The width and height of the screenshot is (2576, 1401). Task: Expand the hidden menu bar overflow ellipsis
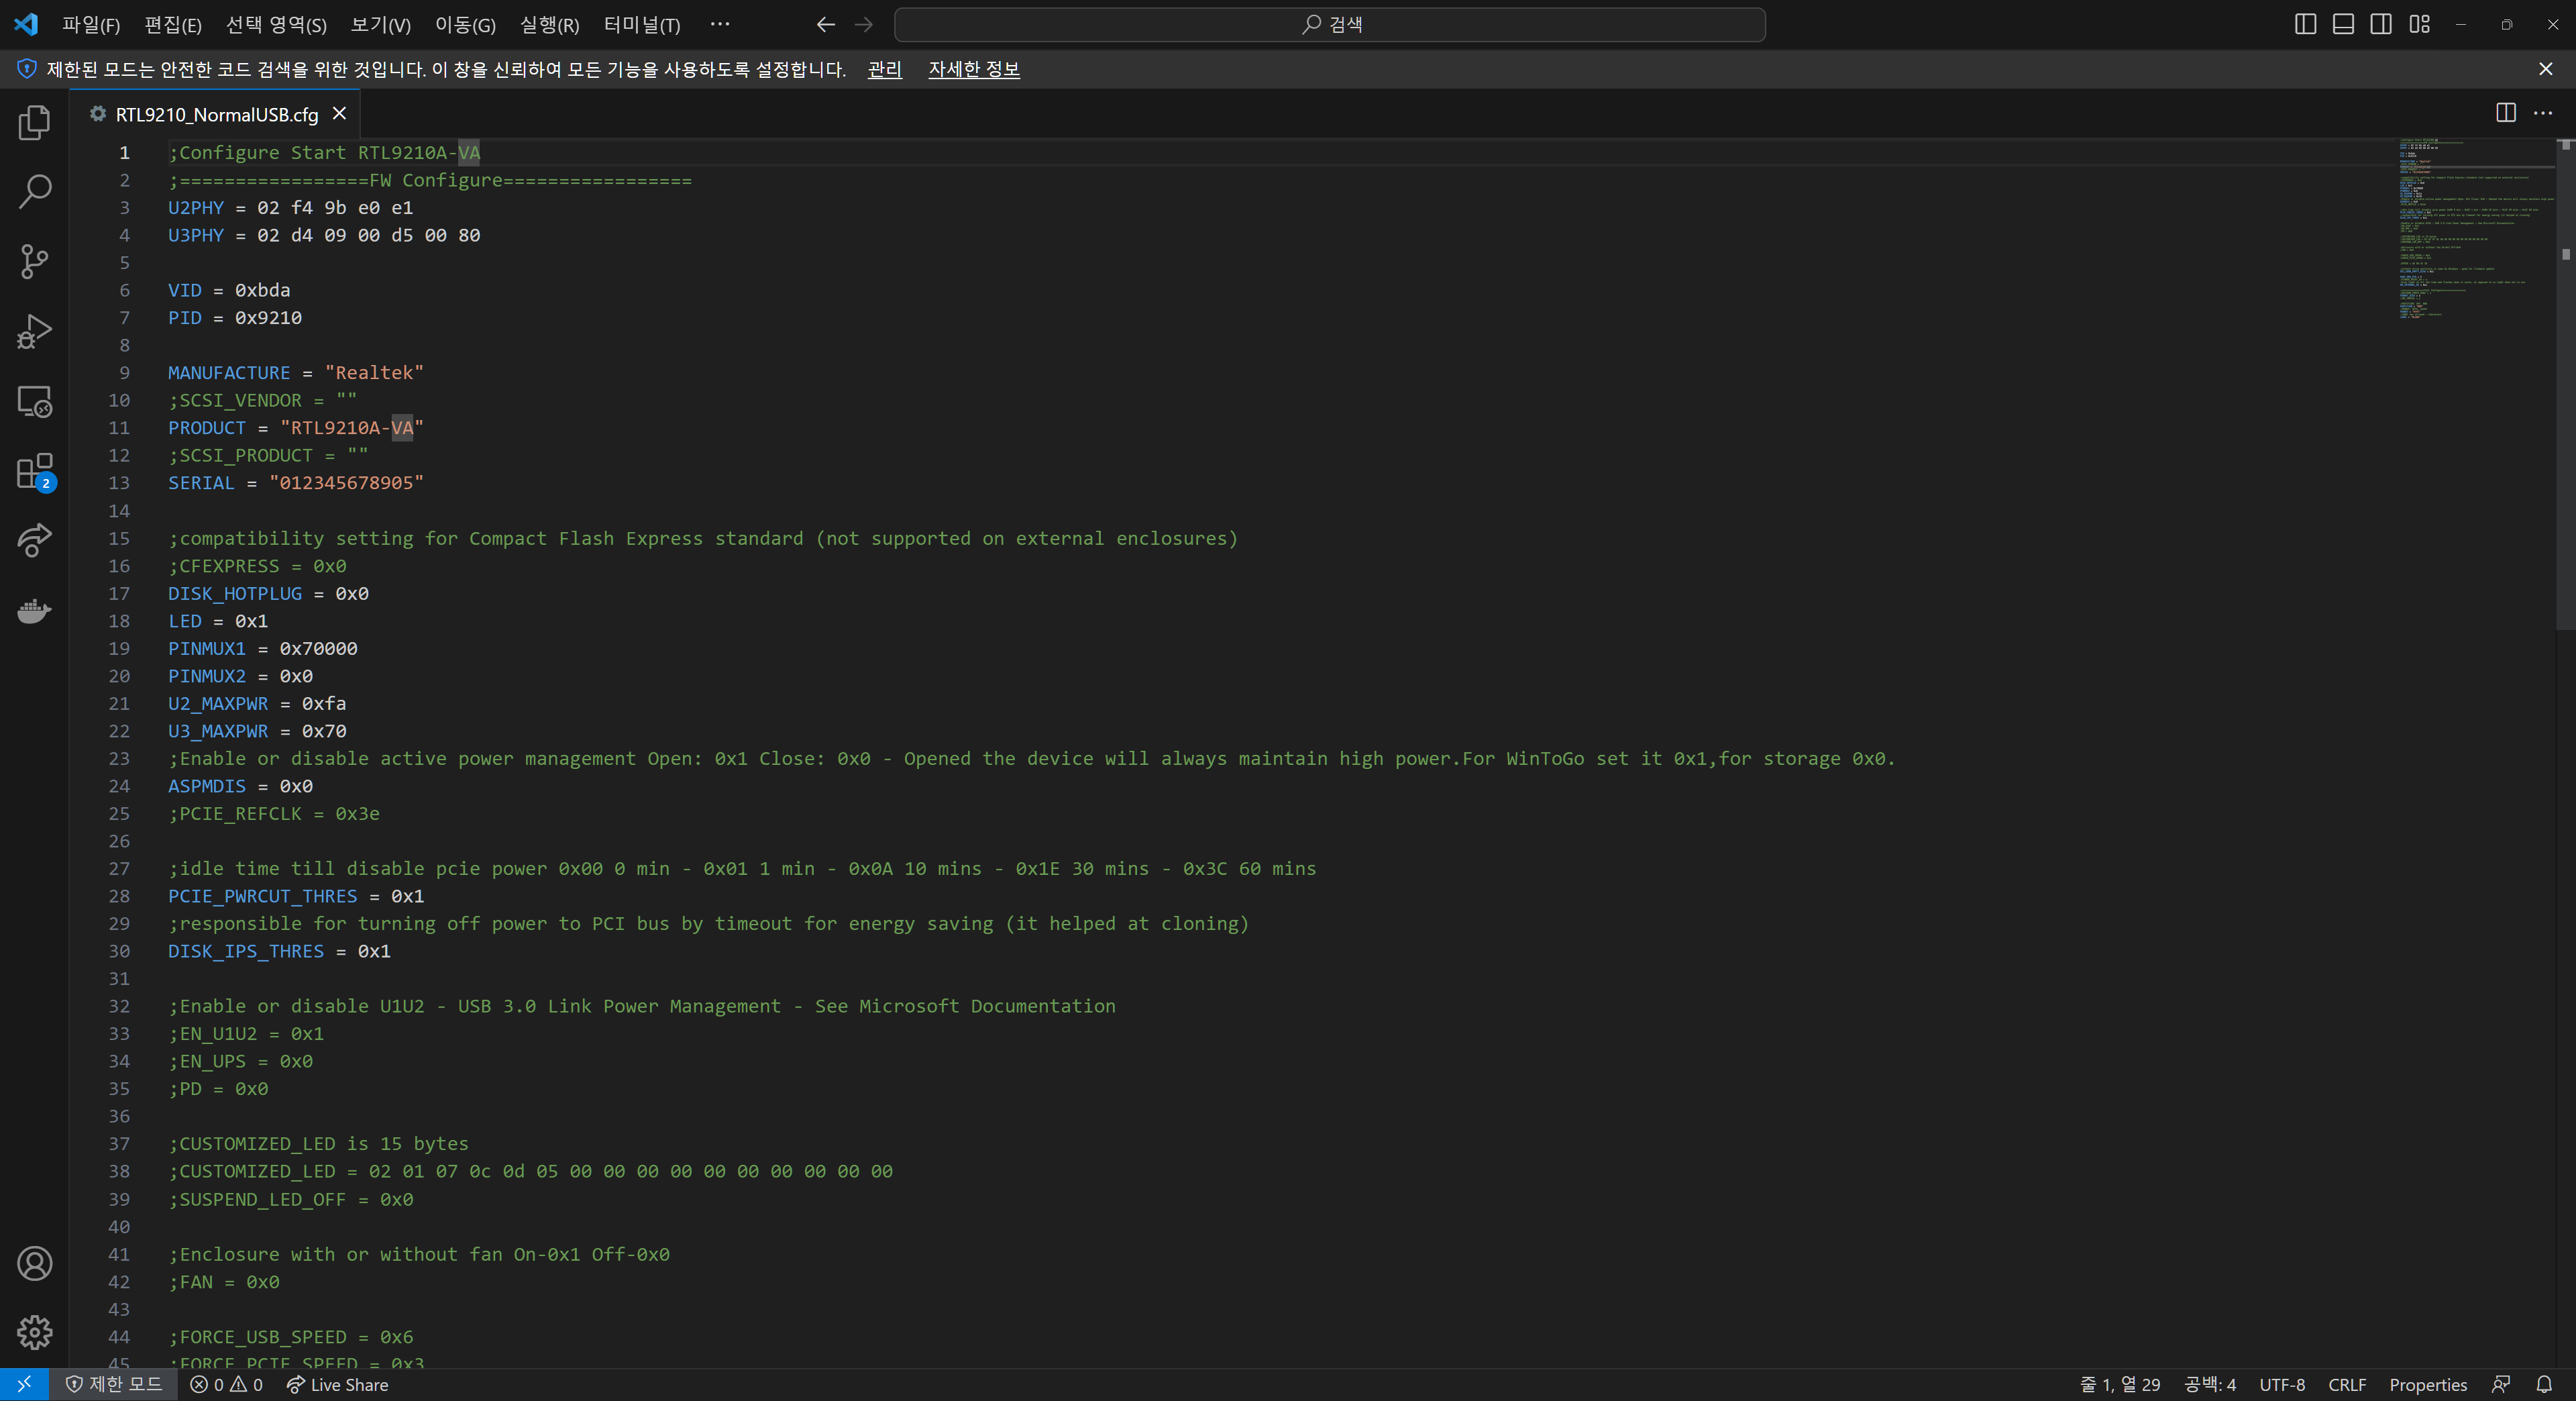tap(719, 24)
